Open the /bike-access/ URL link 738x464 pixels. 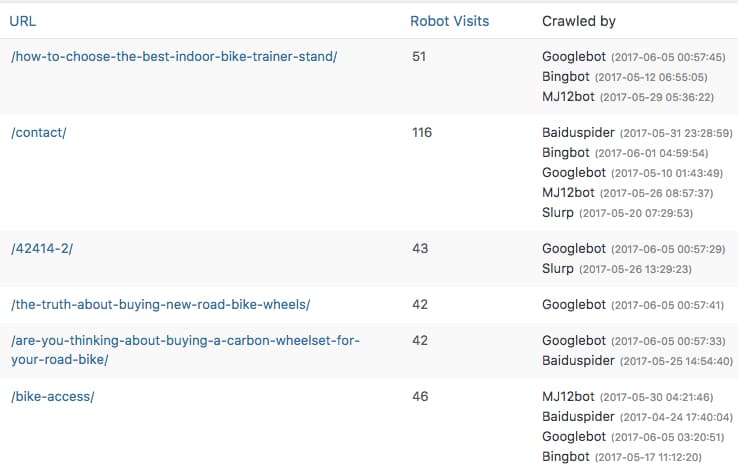(x=53, y=396)
